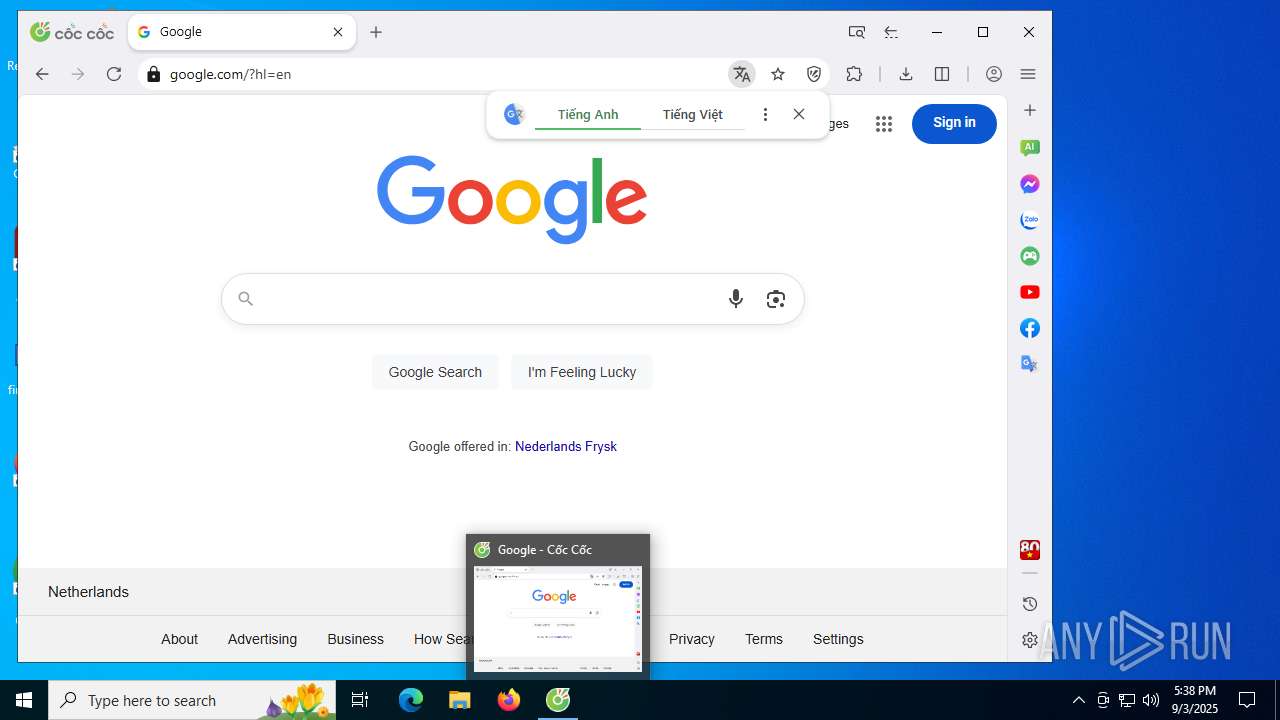Click the site security lock icon
This screenshot has width=1280, height=720.
(153, 74)
